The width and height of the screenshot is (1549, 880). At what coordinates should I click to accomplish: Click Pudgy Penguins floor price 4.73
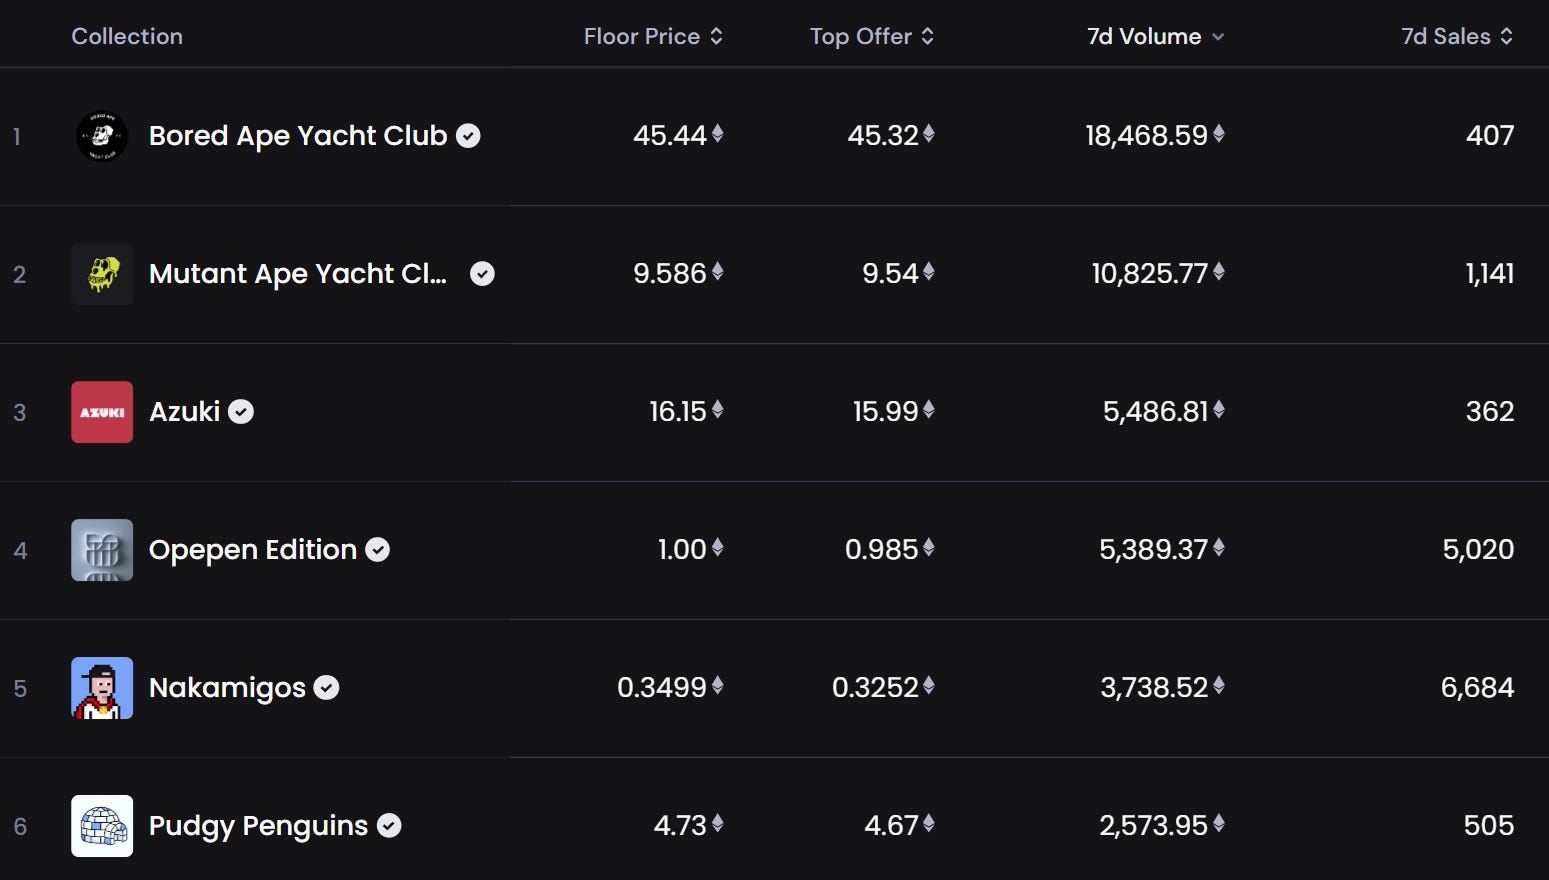(x=680, y=826)
